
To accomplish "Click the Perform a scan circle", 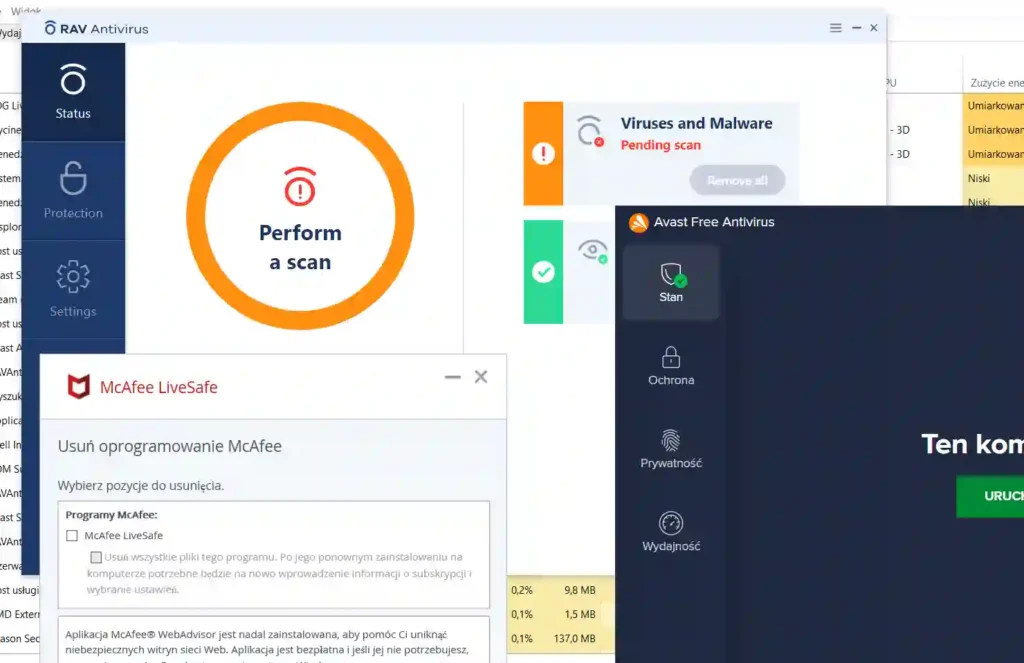I will point(300,216).
